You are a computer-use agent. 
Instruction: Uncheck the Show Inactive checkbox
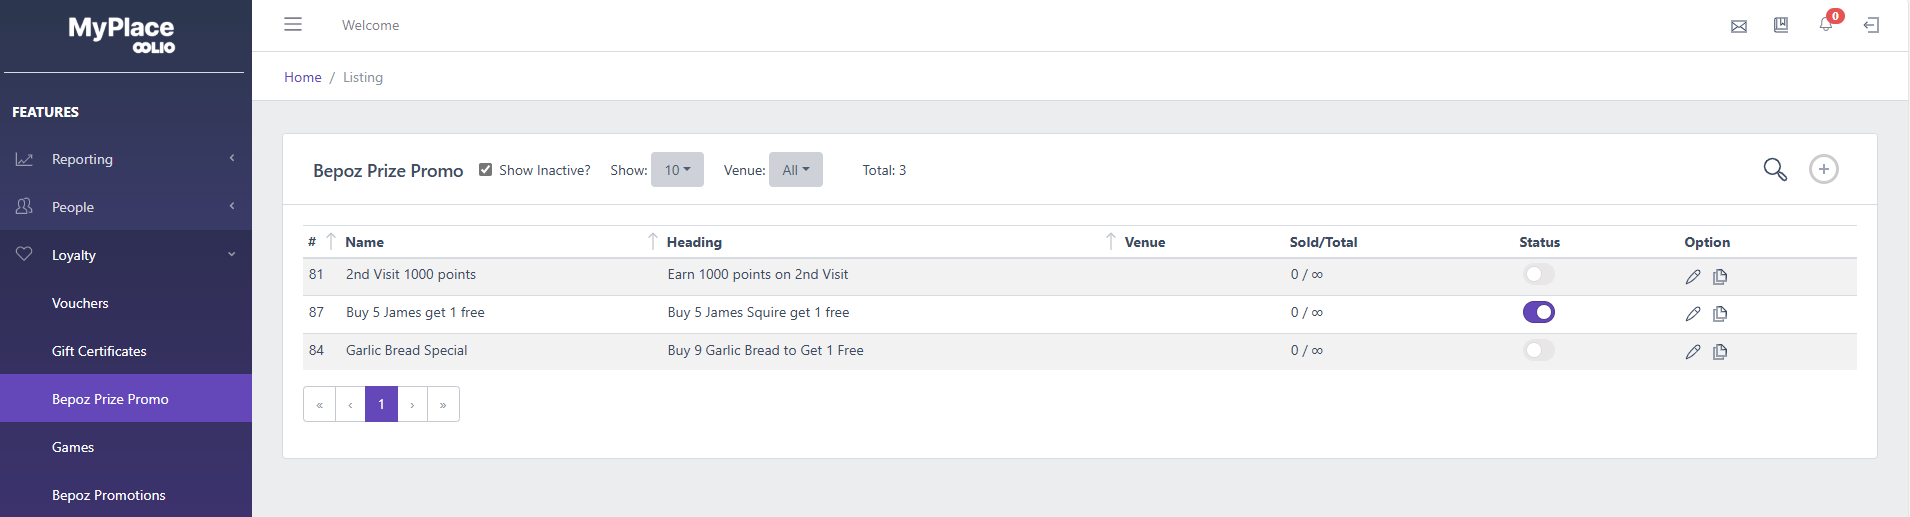[x=486, y=169]
